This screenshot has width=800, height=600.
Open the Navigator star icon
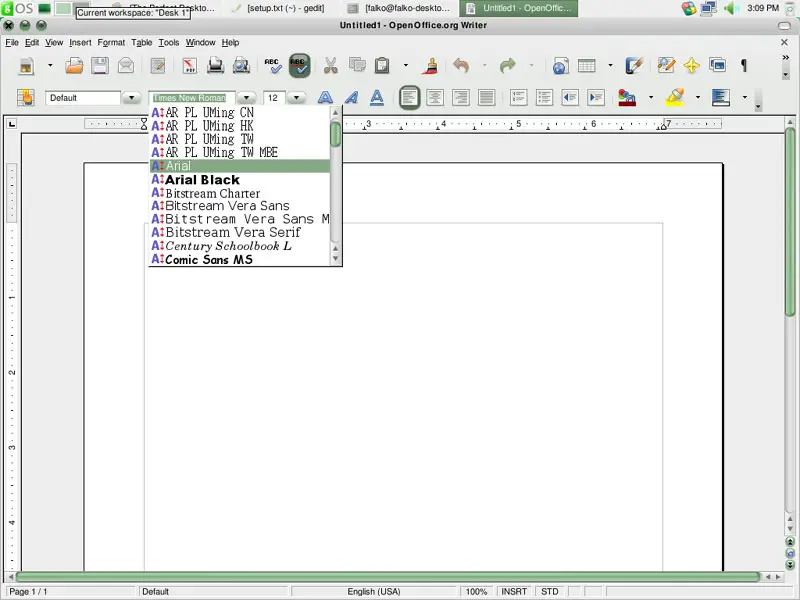692,66
